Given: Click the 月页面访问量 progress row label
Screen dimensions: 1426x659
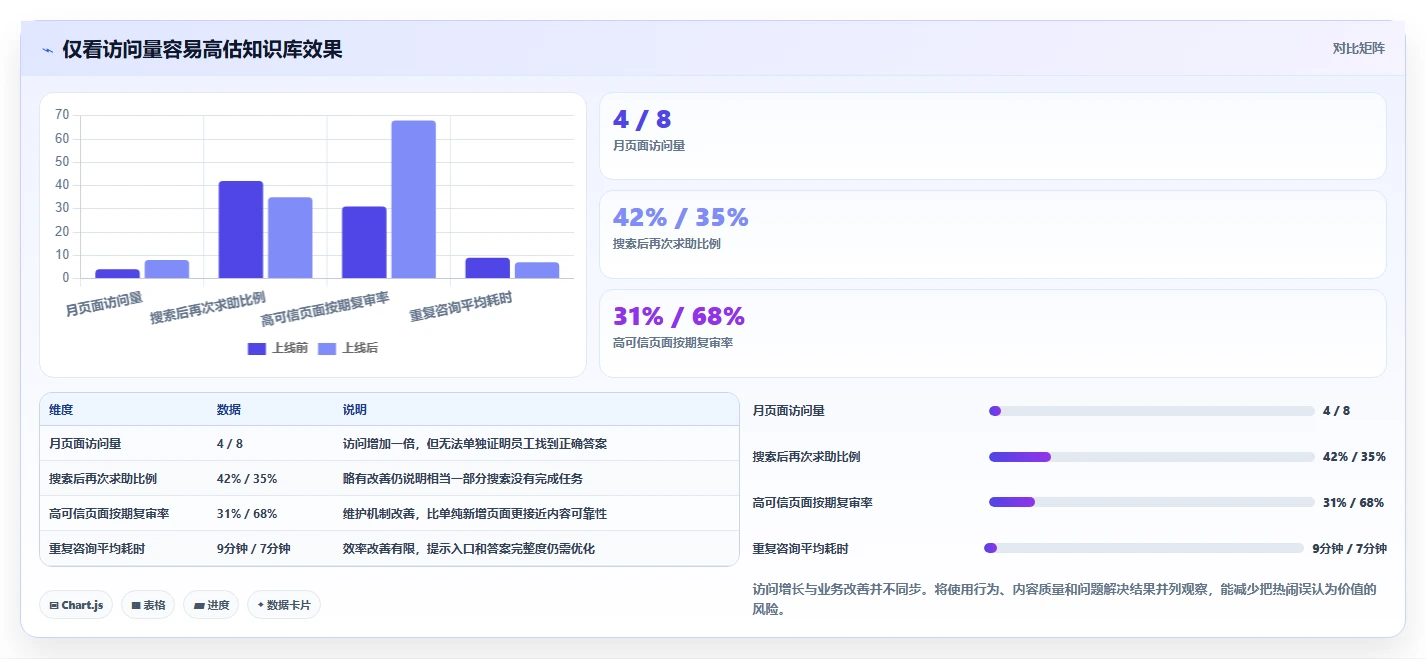Looking at the screenshot, I should (x=789, y=411).
